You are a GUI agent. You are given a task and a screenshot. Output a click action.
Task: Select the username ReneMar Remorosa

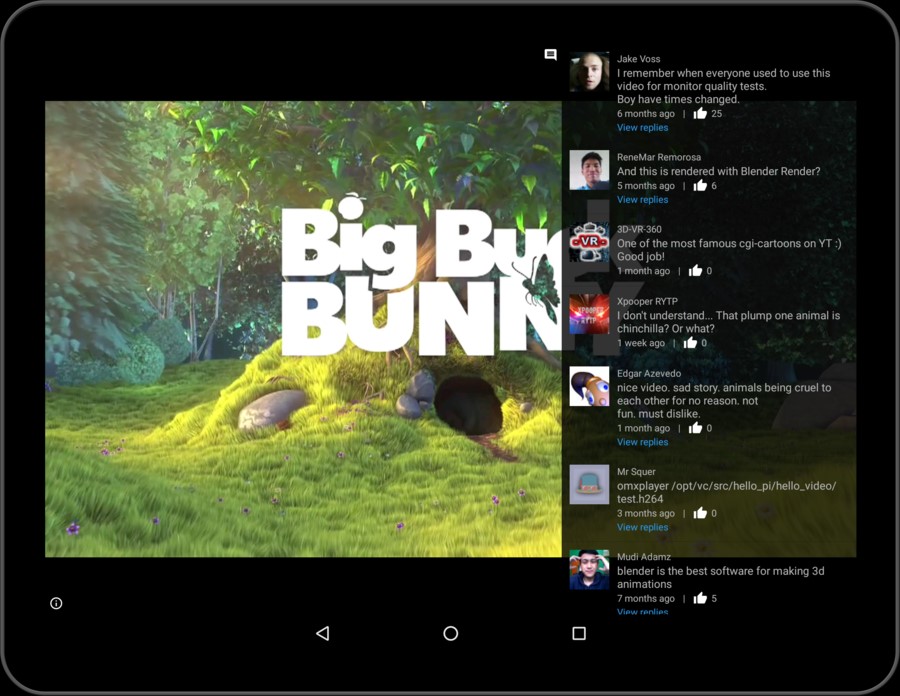pos(659,157)
